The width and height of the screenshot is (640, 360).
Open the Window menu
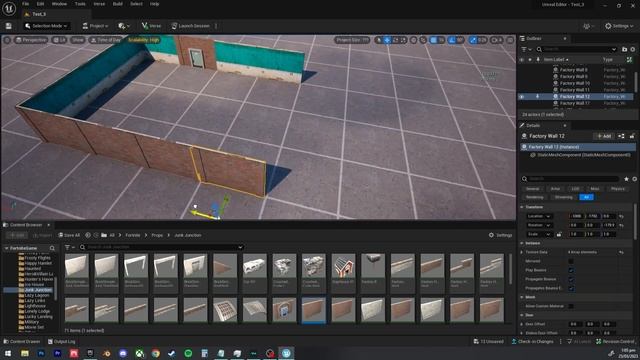(59, 4)
